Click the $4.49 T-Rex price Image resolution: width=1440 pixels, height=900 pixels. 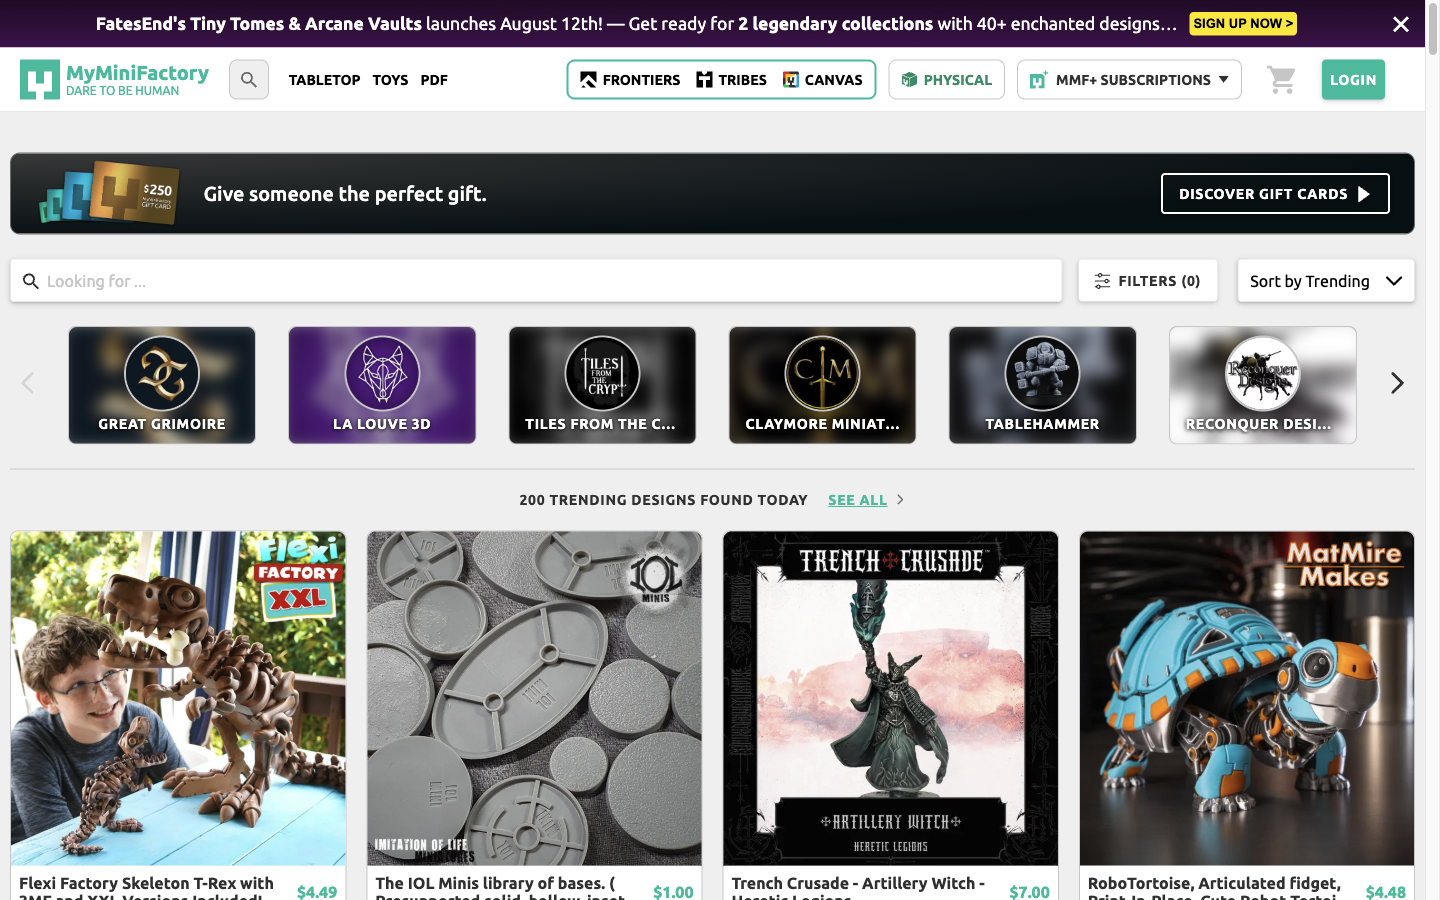click(317, 891)
